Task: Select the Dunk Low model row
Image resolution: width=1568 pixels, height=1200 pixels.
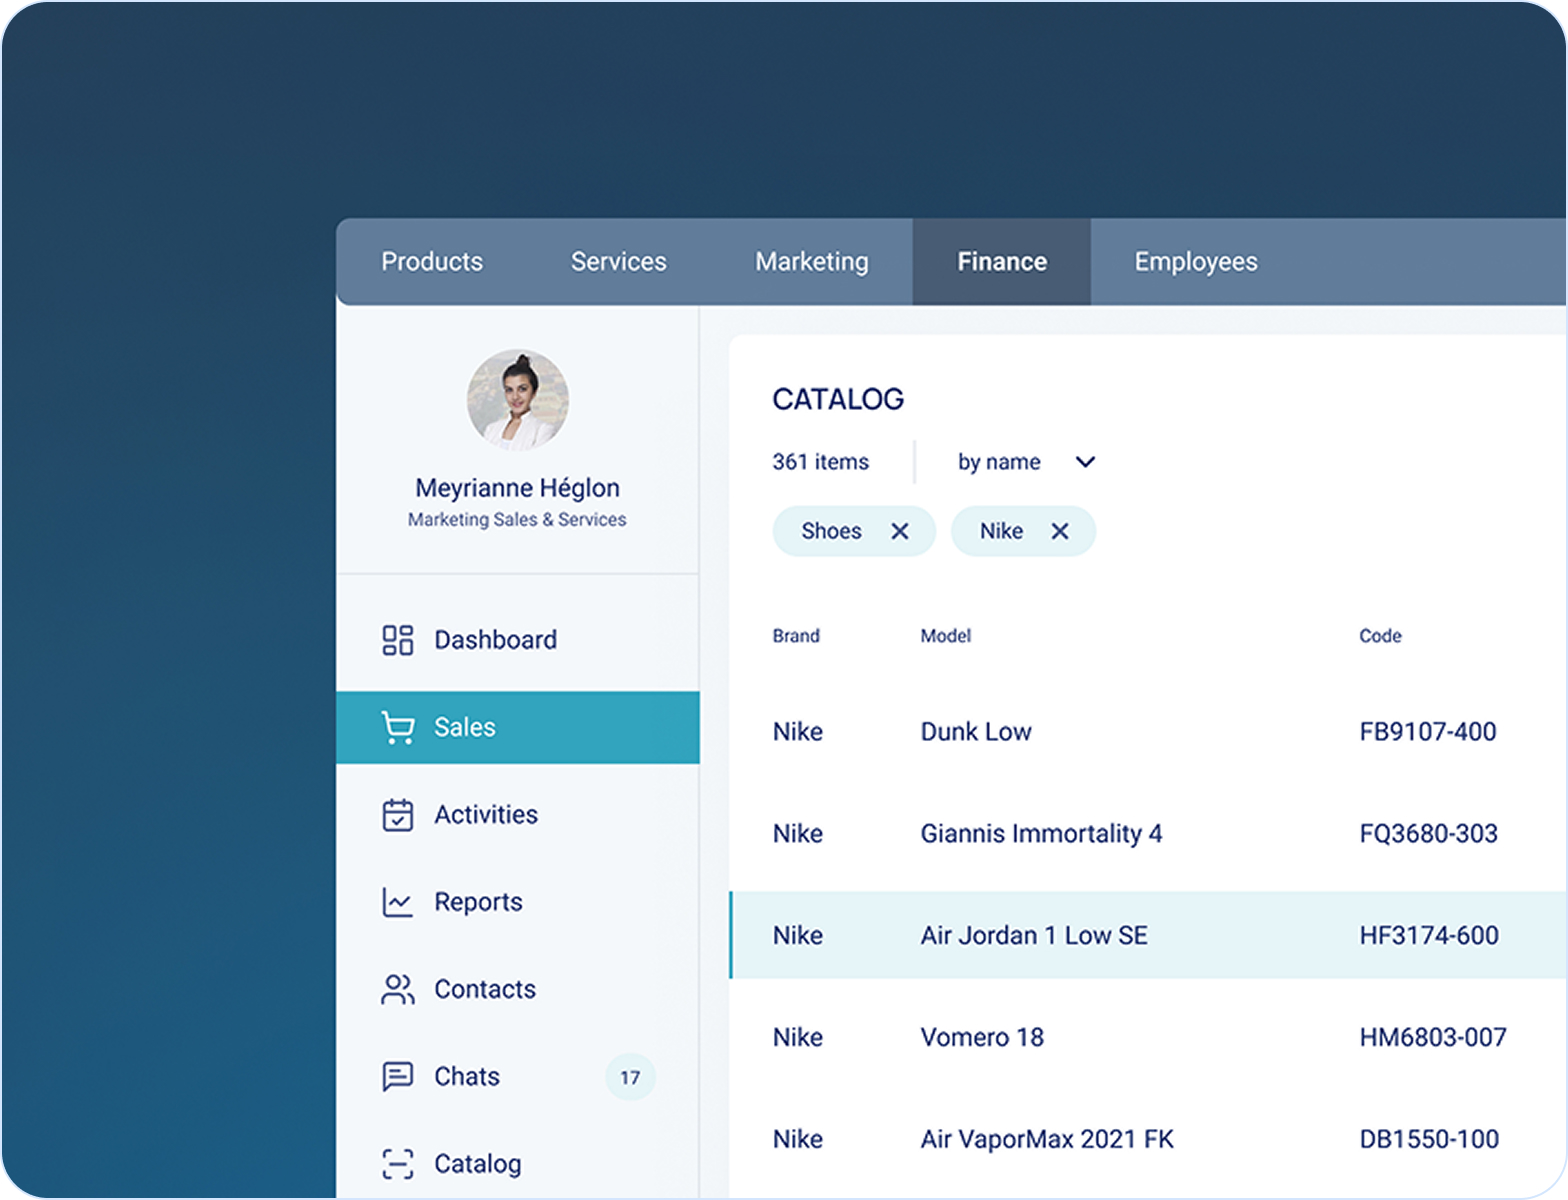Action: click(x=1148, y=732)
